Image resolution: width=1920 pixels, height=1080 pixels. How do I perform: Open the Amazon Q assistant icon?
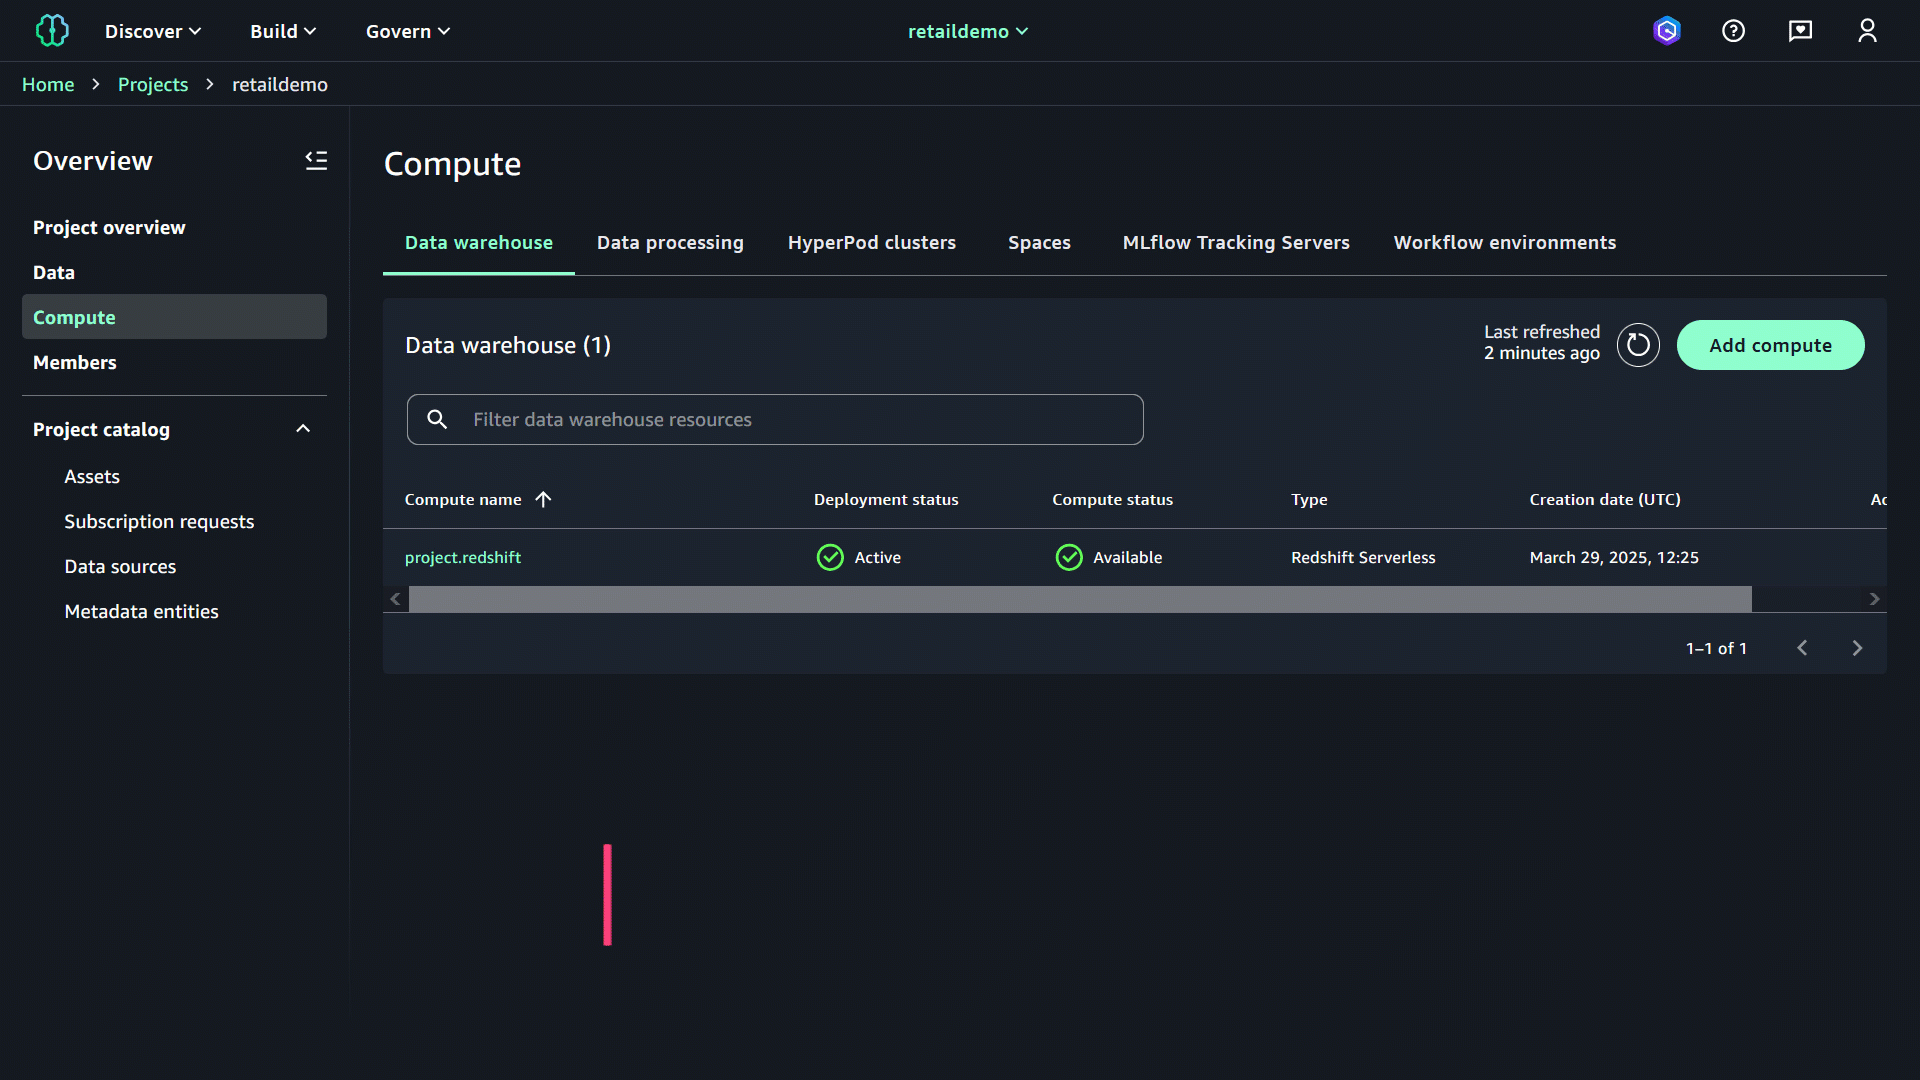tap(1666, 31)
